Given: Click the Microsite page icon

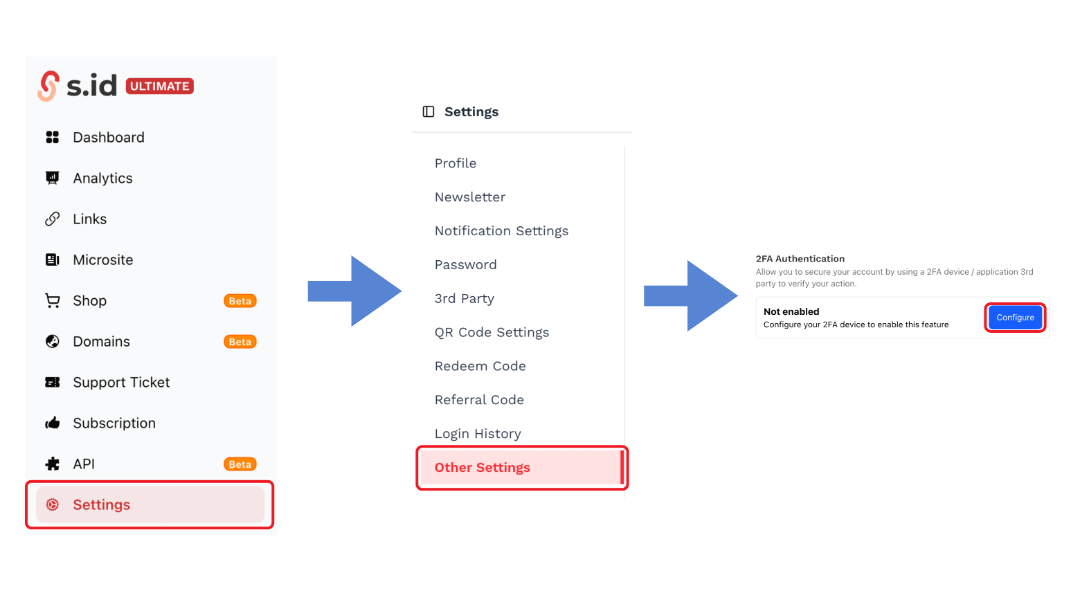Looking at the screenshot, I should [53, 260].
